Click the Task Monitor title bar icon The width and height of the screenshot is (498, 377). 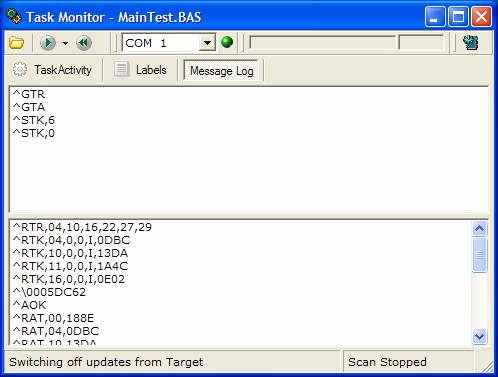pos(14,16)
